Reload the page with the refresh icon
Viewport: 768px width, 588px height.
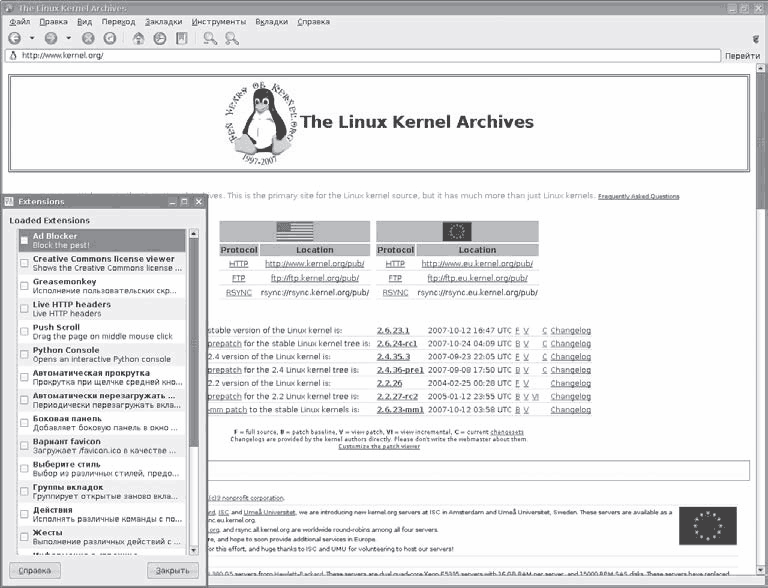pyautogui.click(x=110, y=38)
